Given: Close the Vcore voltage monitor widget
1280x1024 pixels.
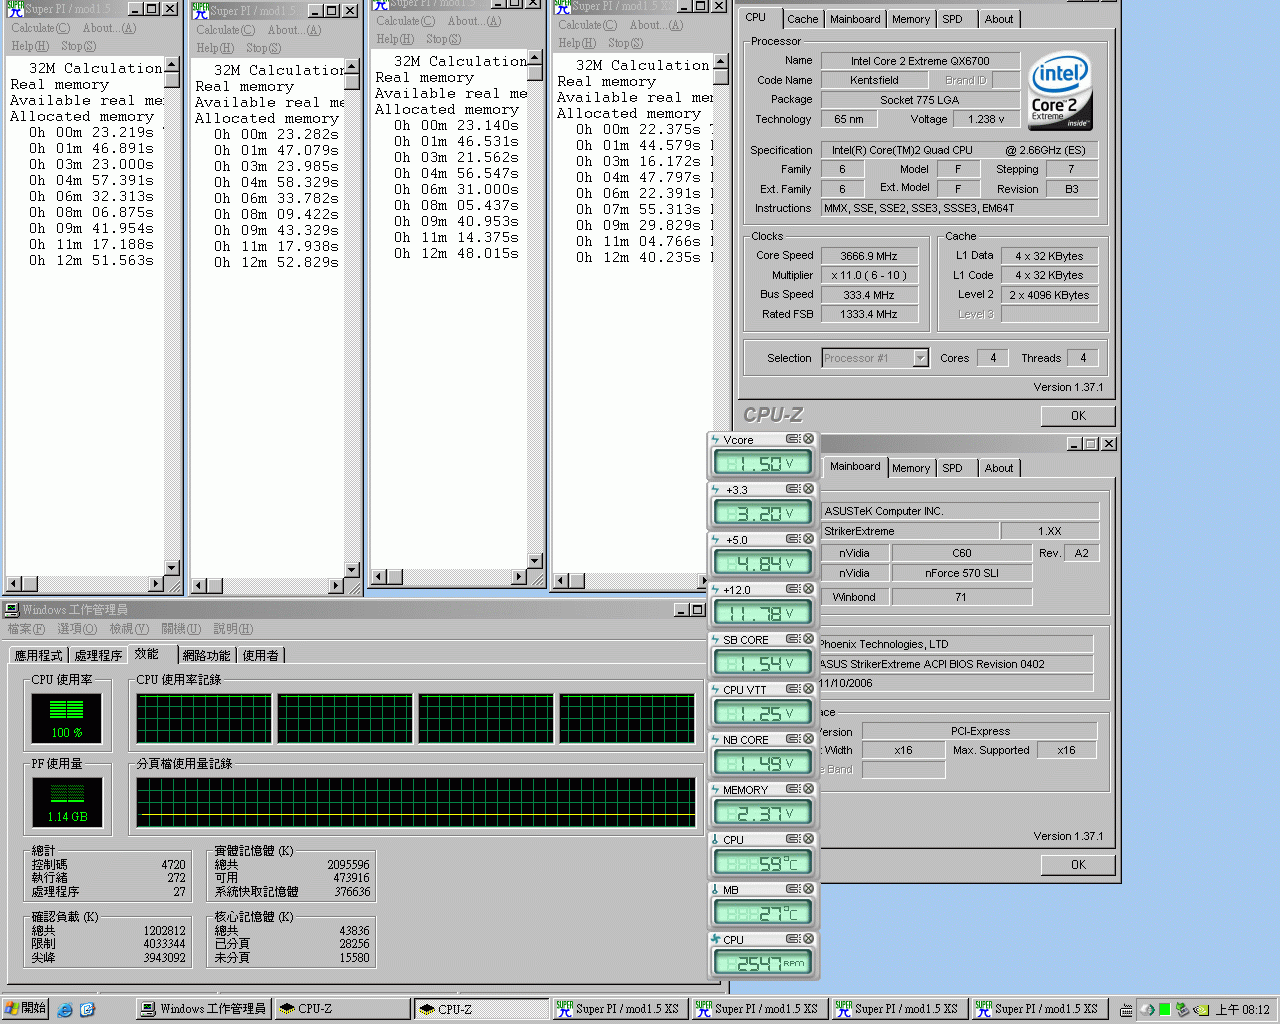Looking at the screenshot, I should [808, 439].
